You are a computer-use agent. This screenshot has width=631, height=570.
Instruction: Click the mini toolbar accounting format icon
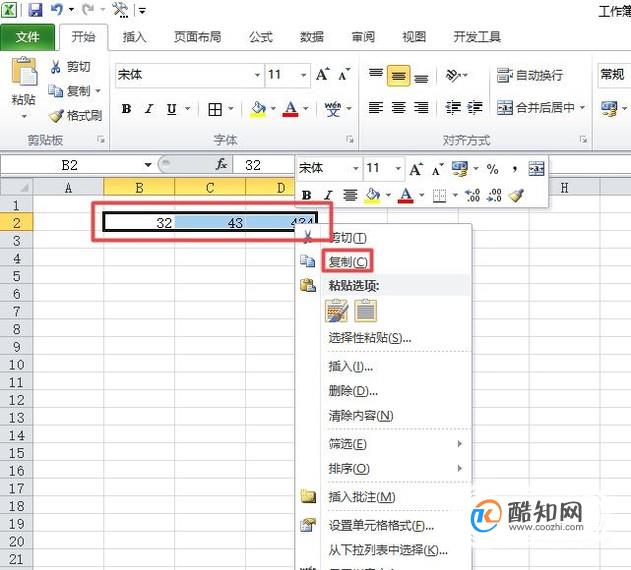460,169
